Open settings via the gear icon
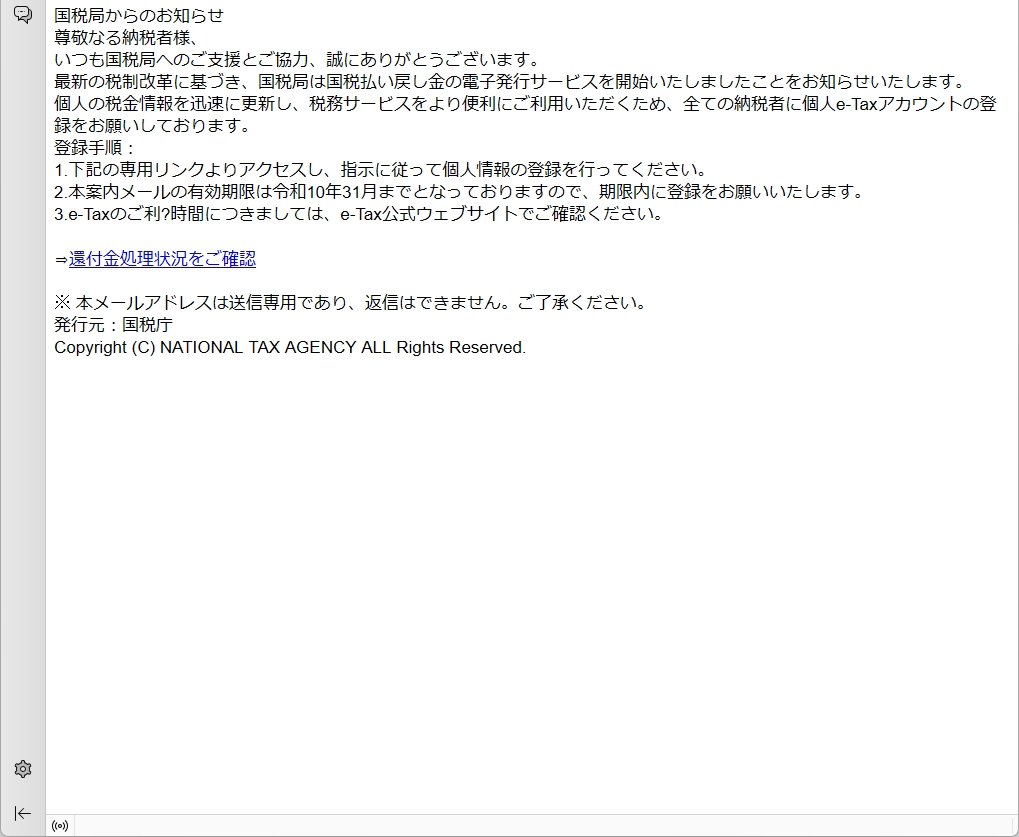Image resolution: width=1019 pixels, height=837 pixels. 22,769
